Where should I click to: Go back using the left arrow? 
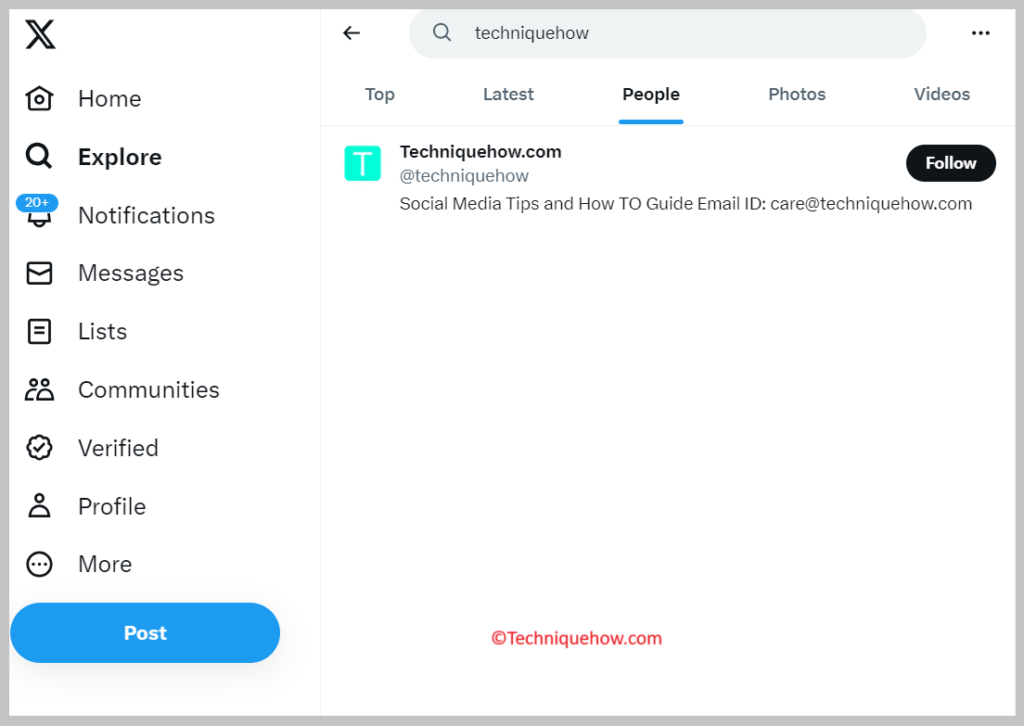click(351, 33)
